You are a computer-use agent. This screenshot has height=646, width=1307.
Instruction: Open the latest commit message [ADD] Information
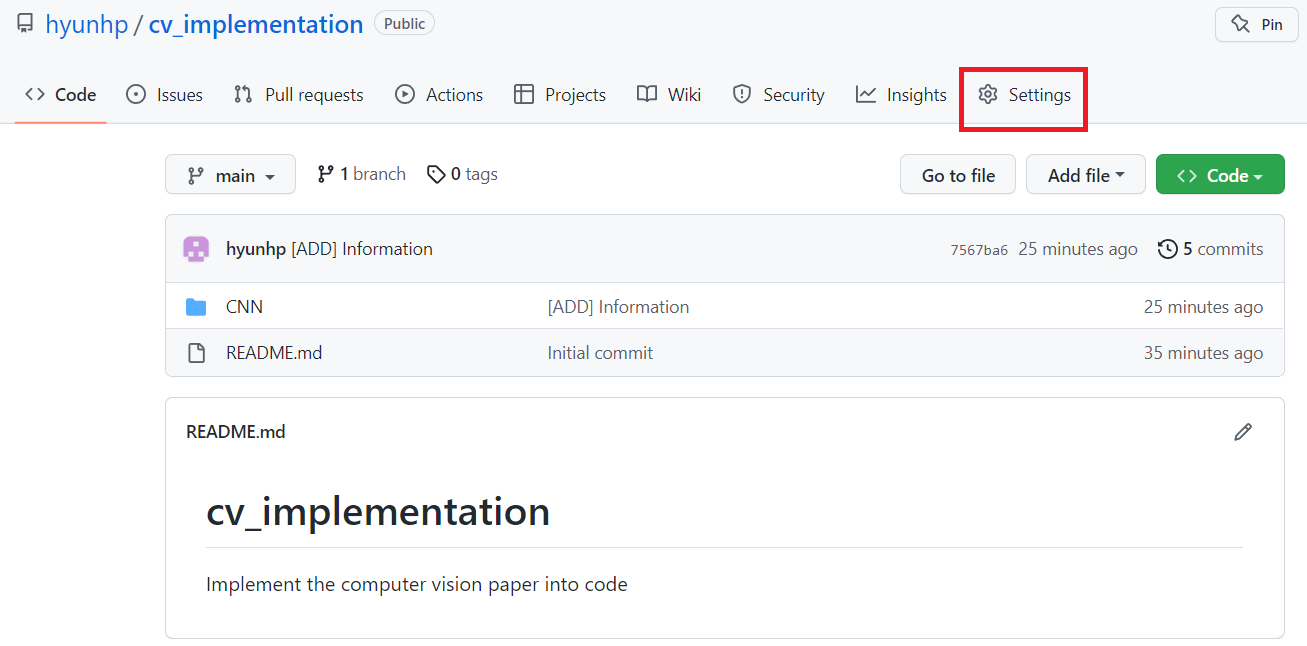pos(362,249)
